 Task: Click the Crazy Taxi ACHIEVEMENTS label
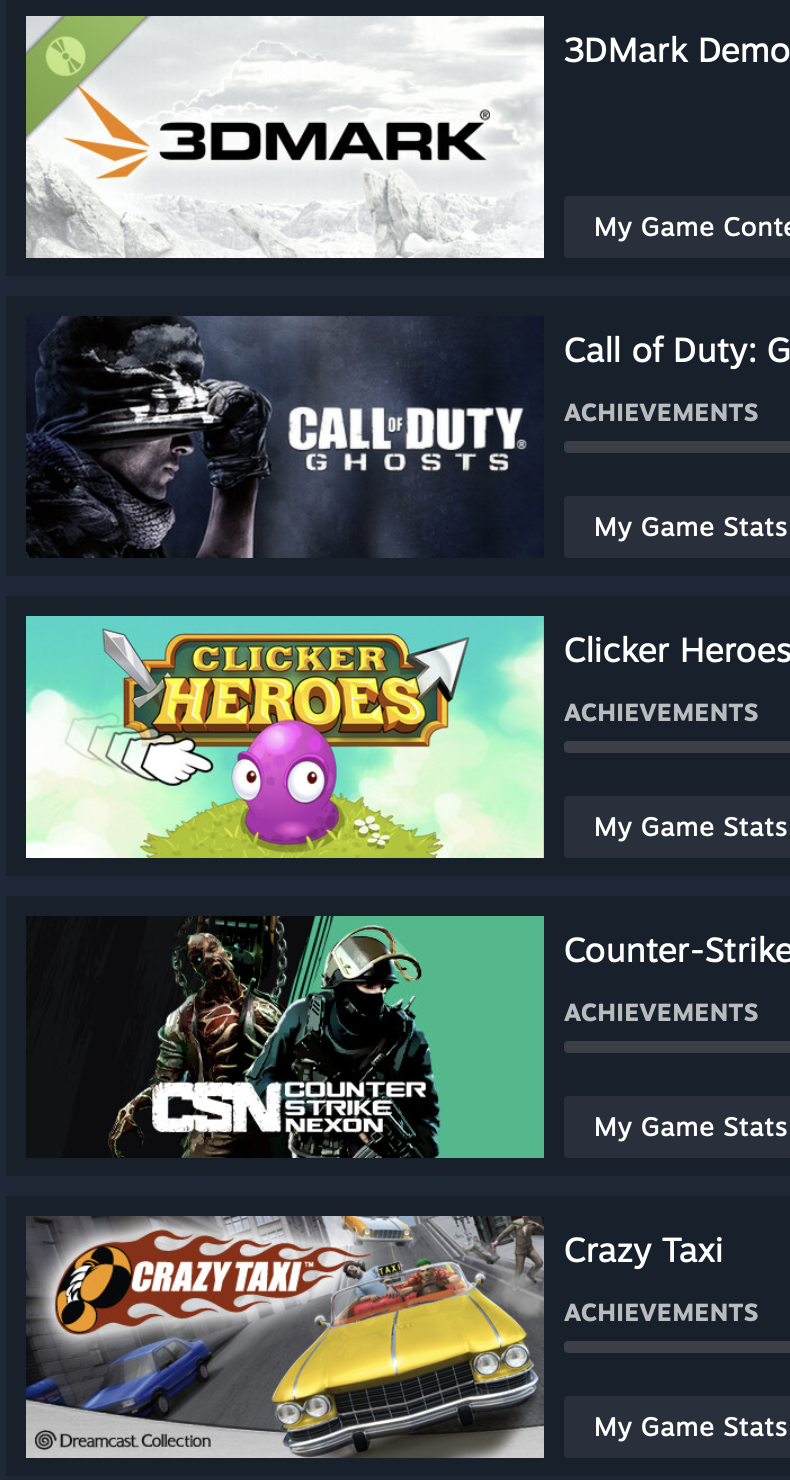click(661, 1312)
